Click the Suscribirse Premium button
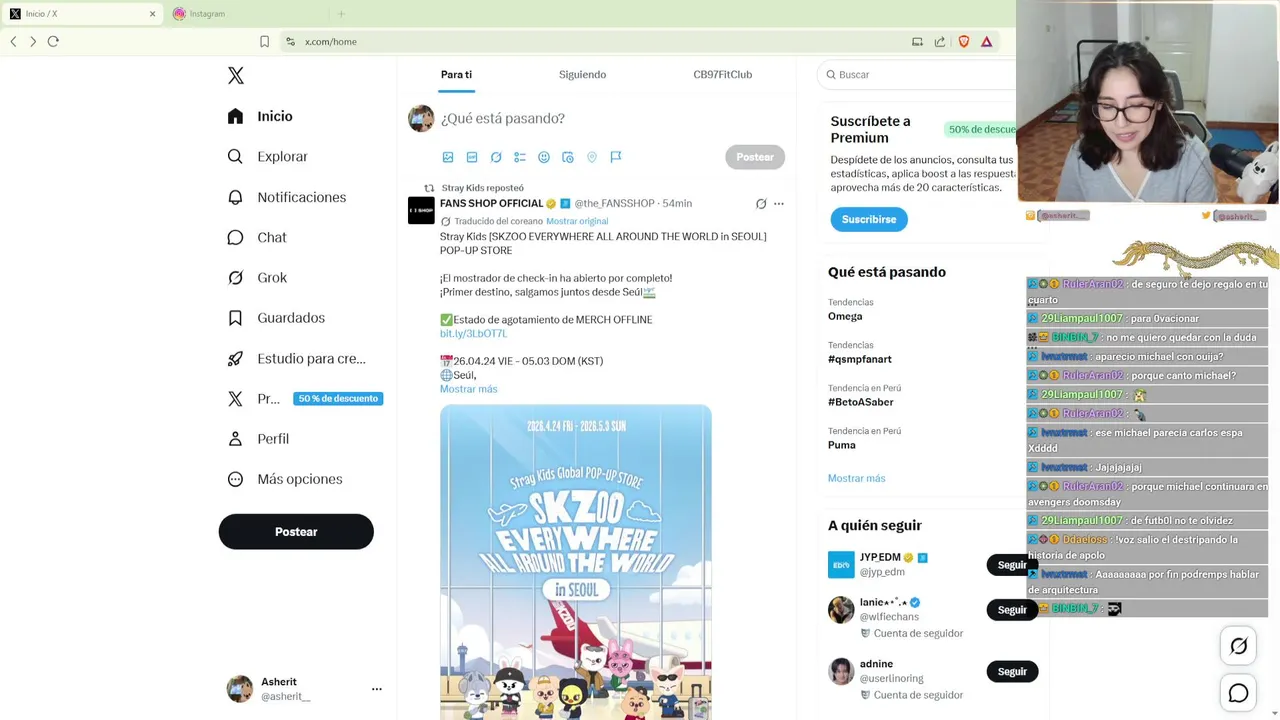The width and height of the screenshot is (1280, 720). click(x=869, y=219)
